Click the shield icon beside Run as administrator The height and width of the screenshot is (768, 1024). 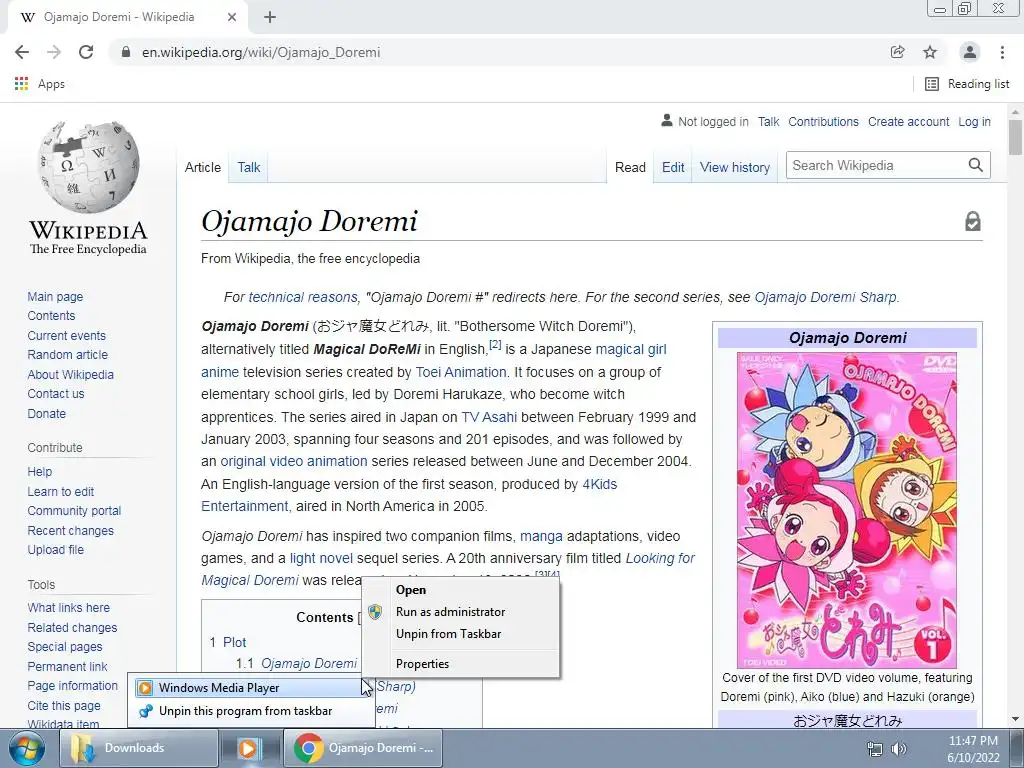click(375, 612)
